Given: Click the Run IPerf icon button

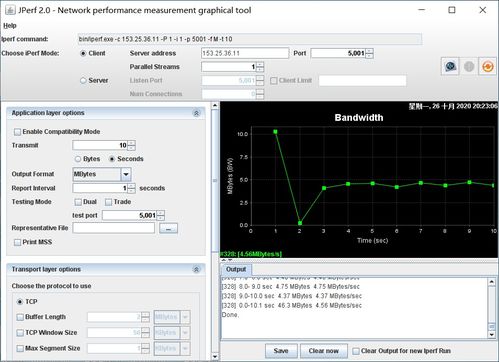Looking at the screenshot, I should click(451, 67).
